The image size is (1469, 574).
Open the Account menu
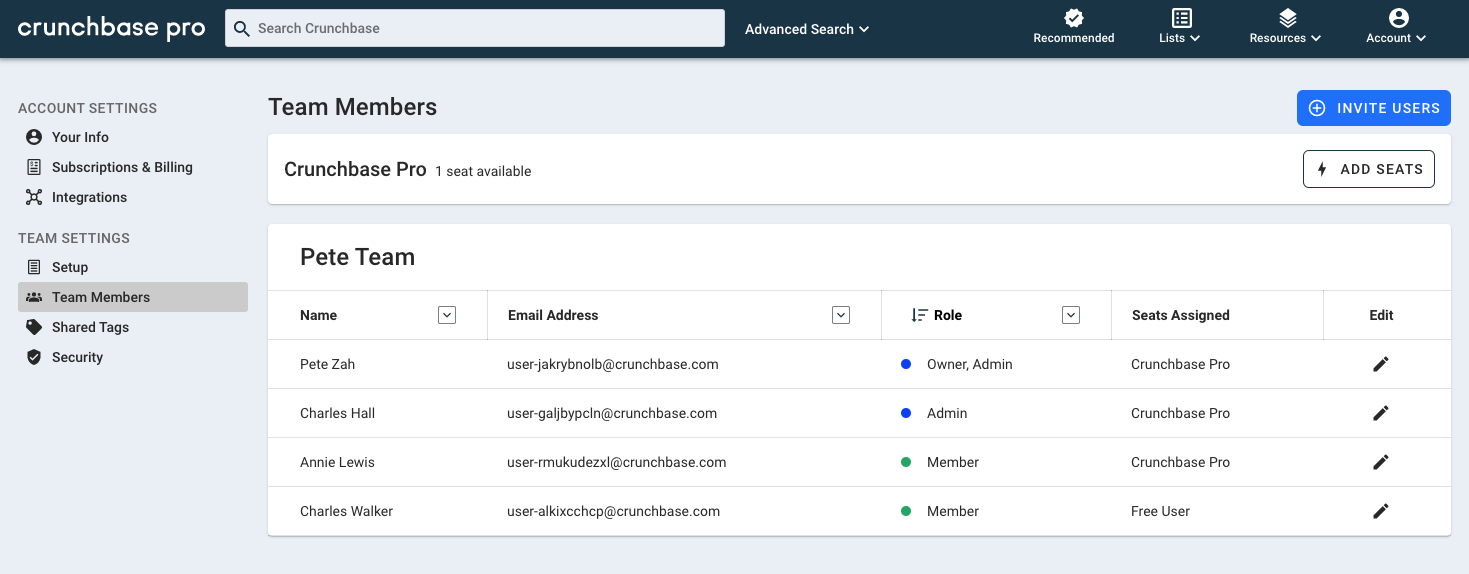(1397, 27)
